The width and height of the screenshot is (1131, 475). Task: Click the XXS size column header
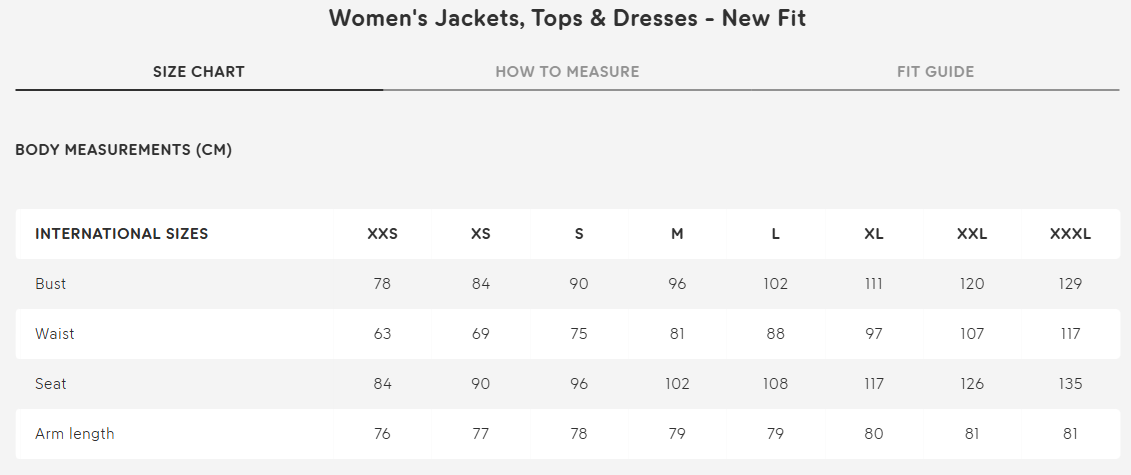point(382,234)
